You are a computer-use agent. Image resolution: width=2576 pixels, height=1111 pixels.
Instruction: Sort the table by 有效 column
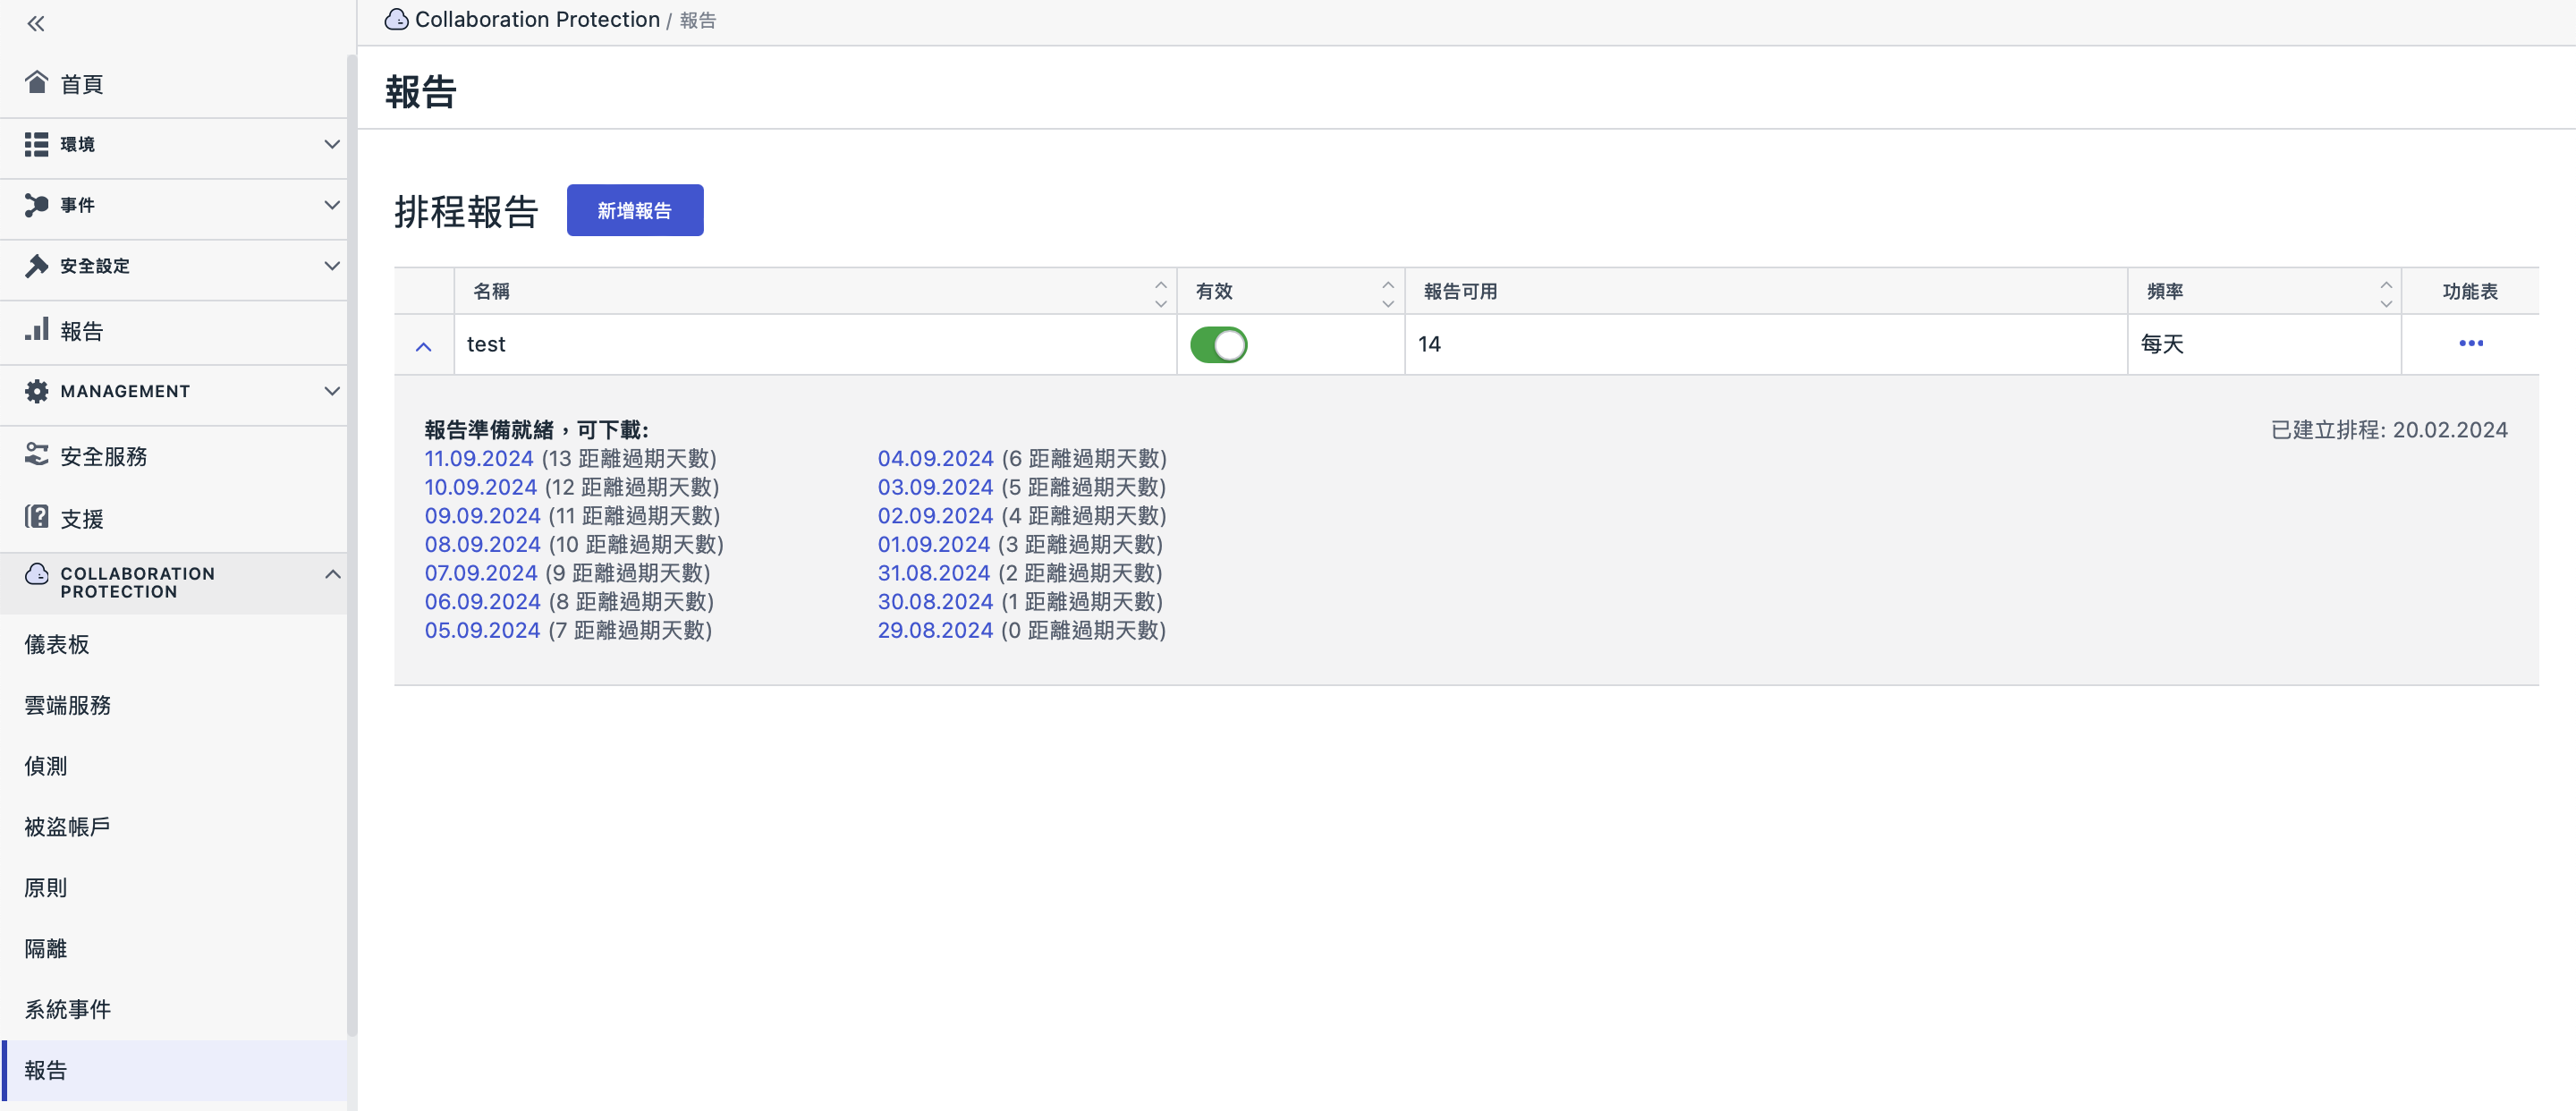point(1388,293)
